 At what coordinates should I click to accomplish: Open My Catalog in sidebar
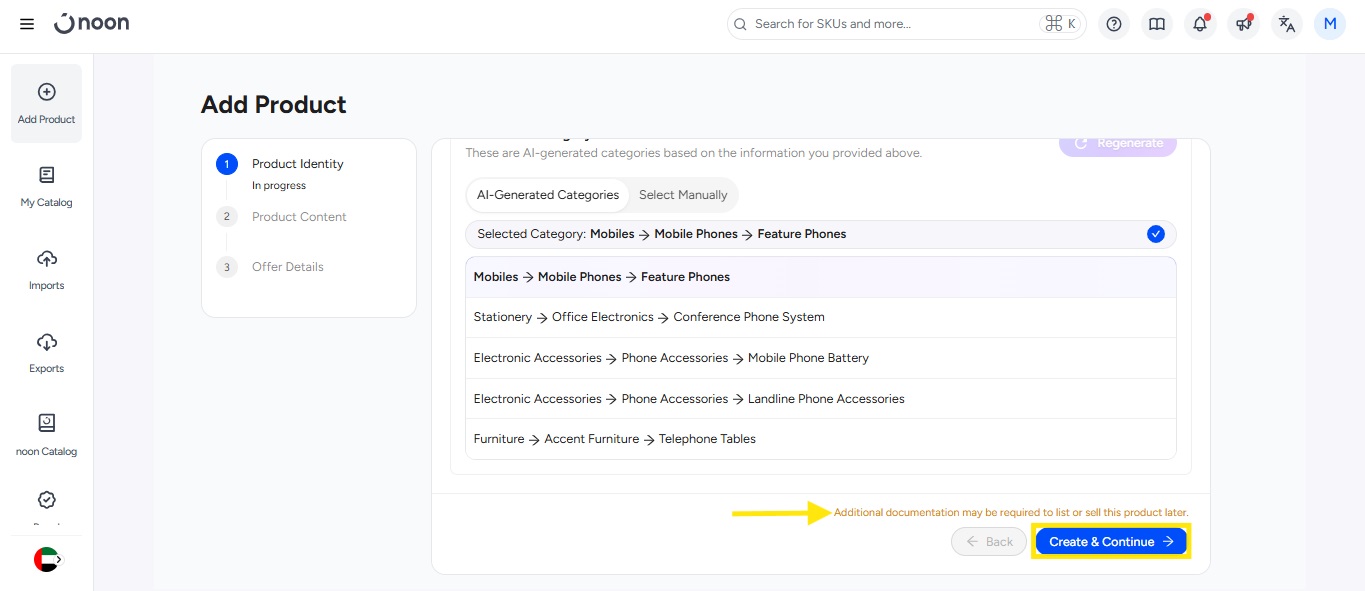point(46,187)
